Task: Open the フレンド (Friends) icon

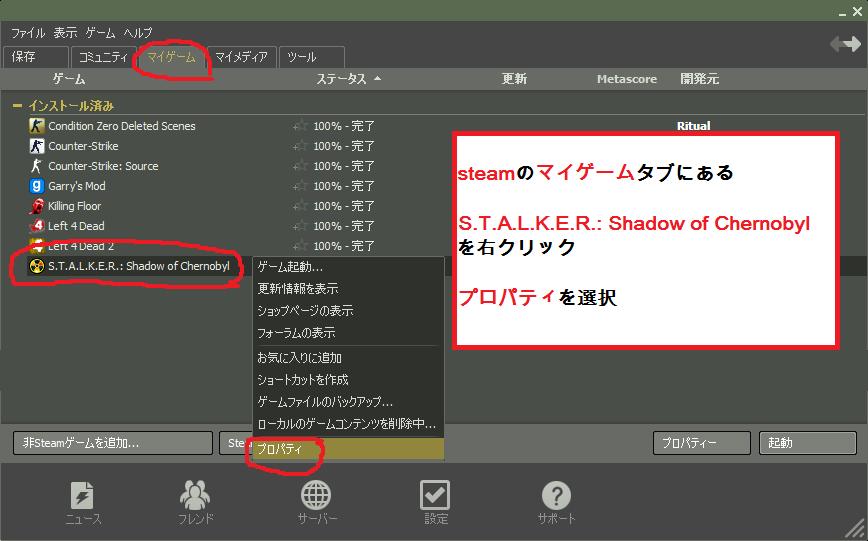Action: point(195,494)
